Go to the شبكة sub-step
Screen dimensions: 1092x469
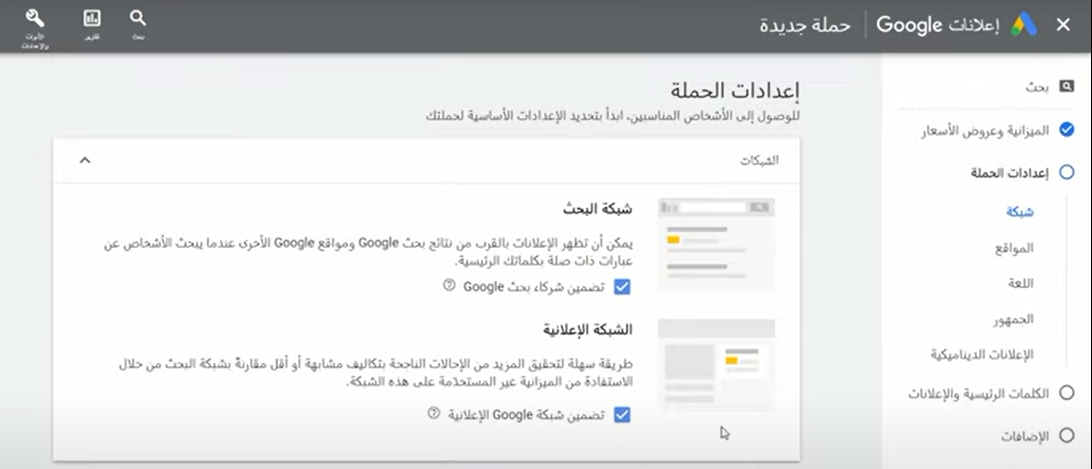point(1020,213)
